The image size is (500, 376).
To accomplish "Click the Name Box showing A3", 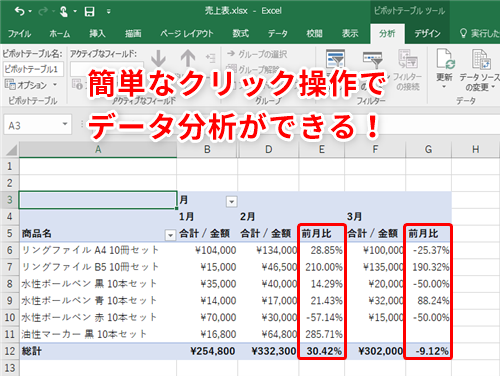I will point(33,125).
